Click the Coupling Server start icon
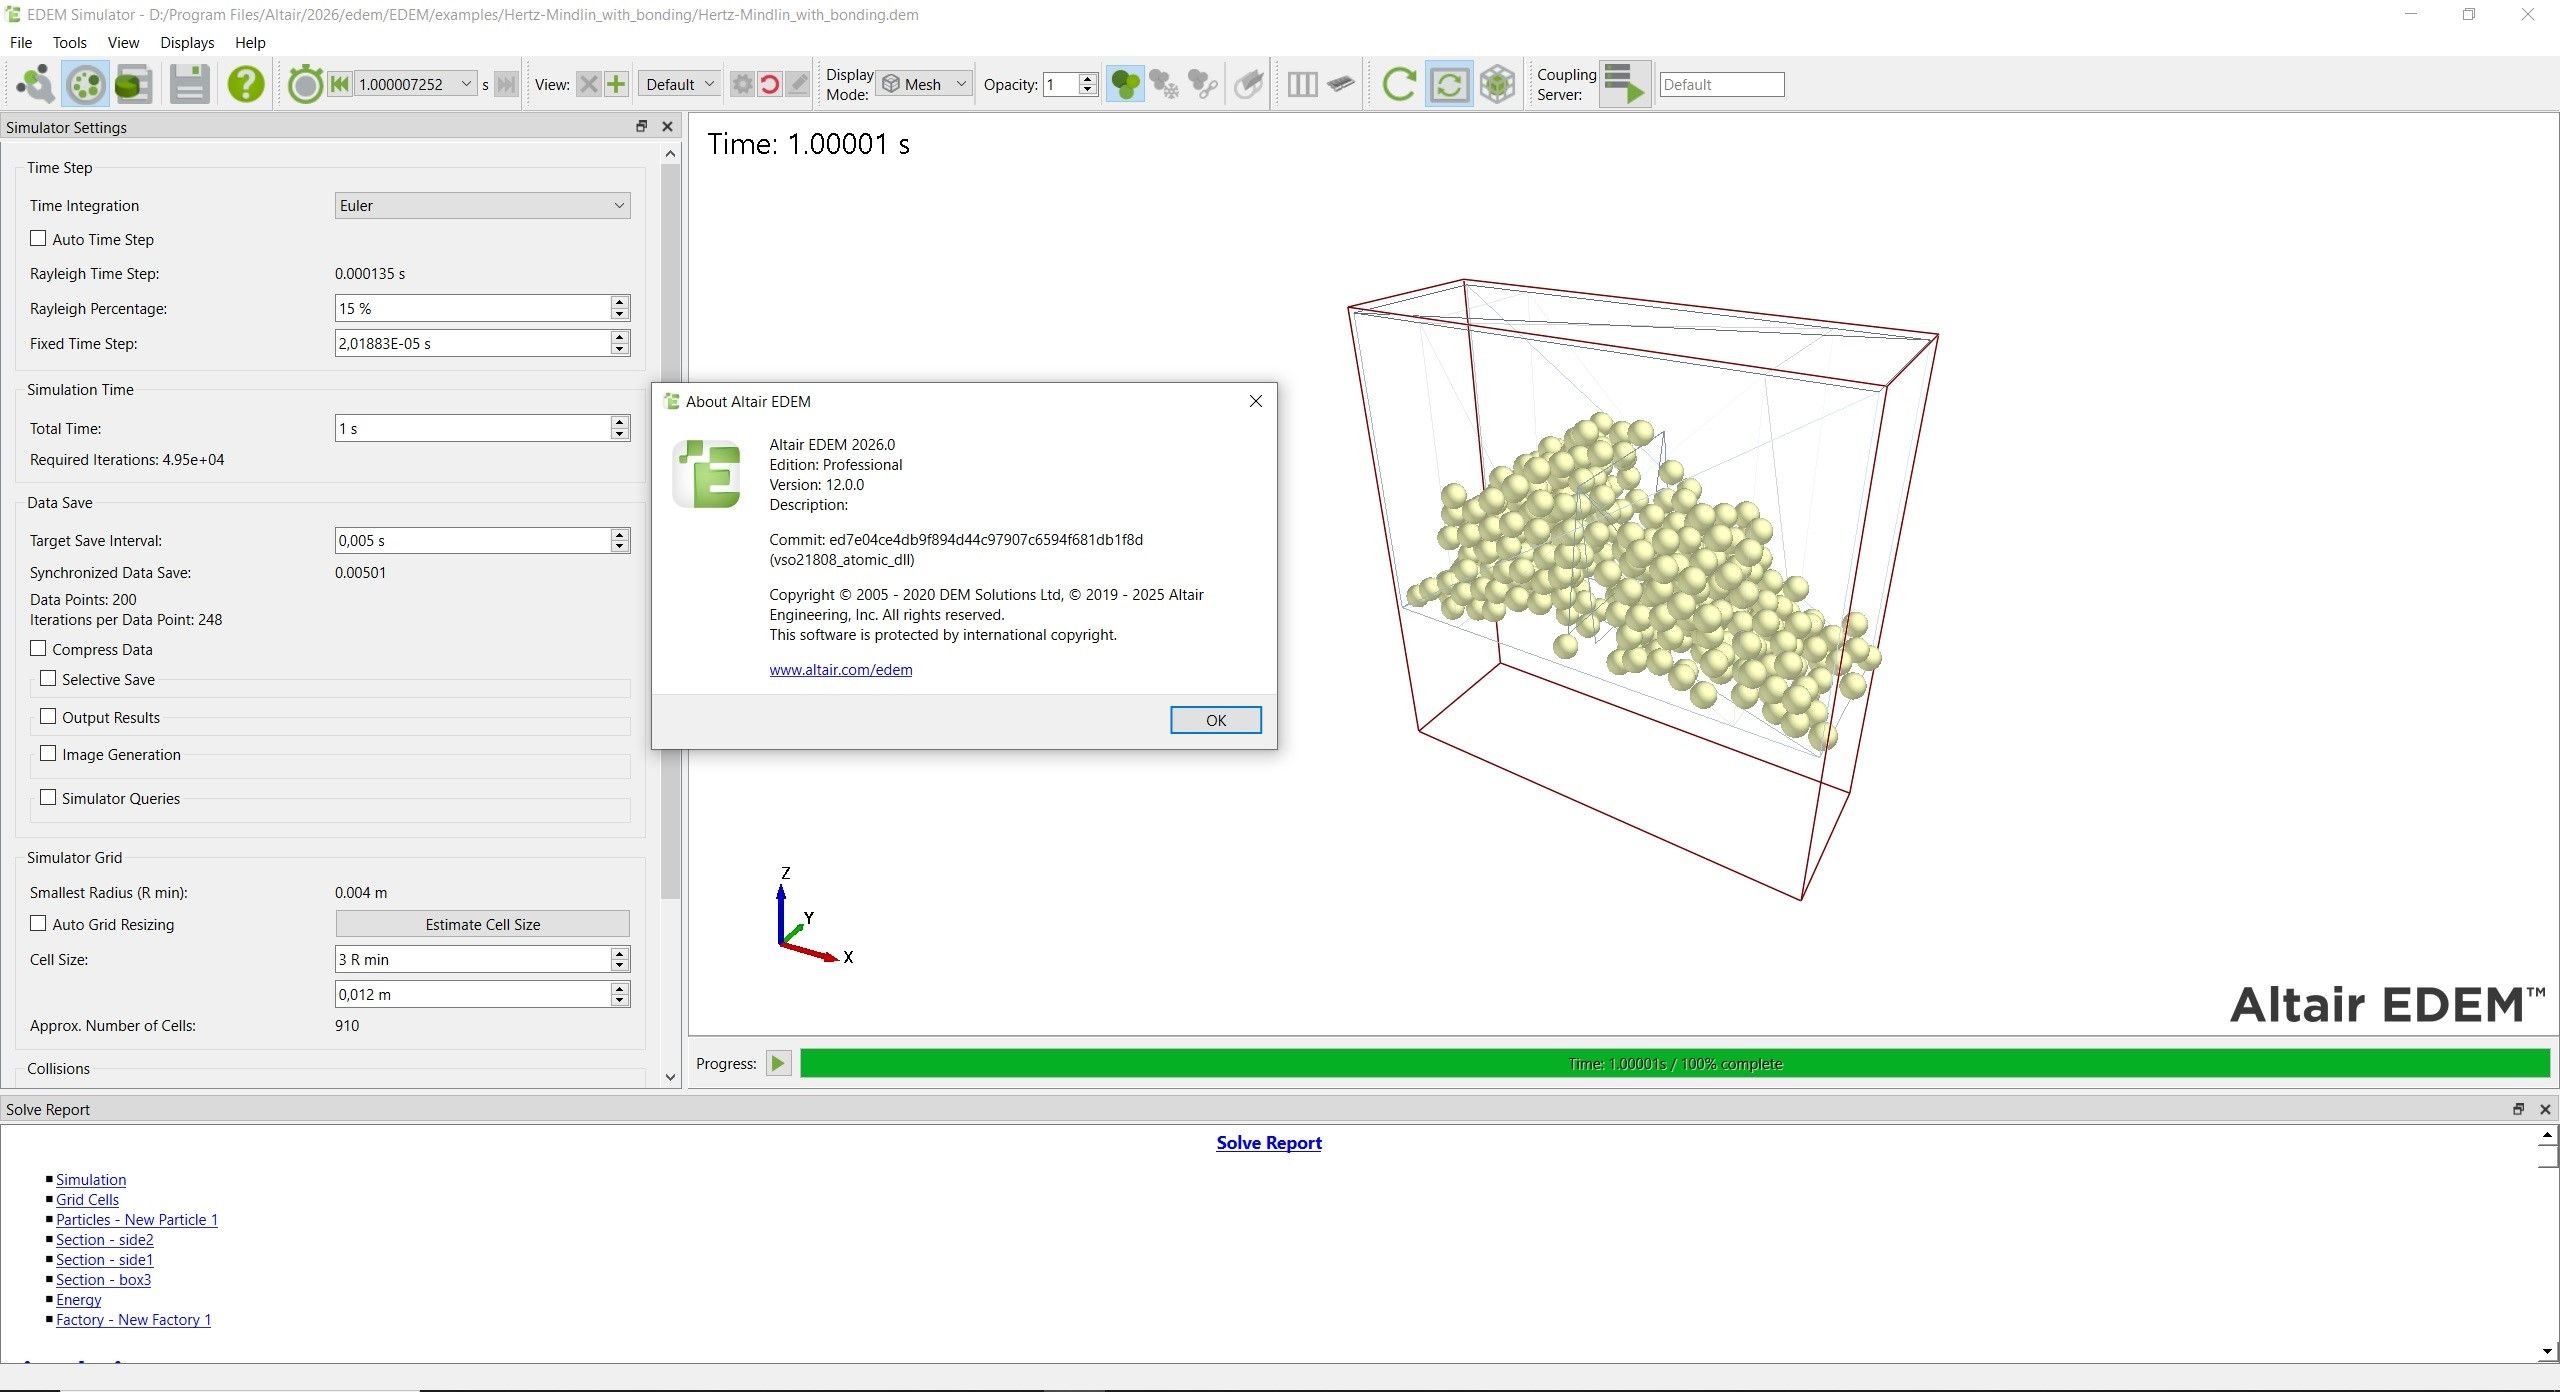The width and height of the screenshot is (2560, 1392). tap(1624, 84)
